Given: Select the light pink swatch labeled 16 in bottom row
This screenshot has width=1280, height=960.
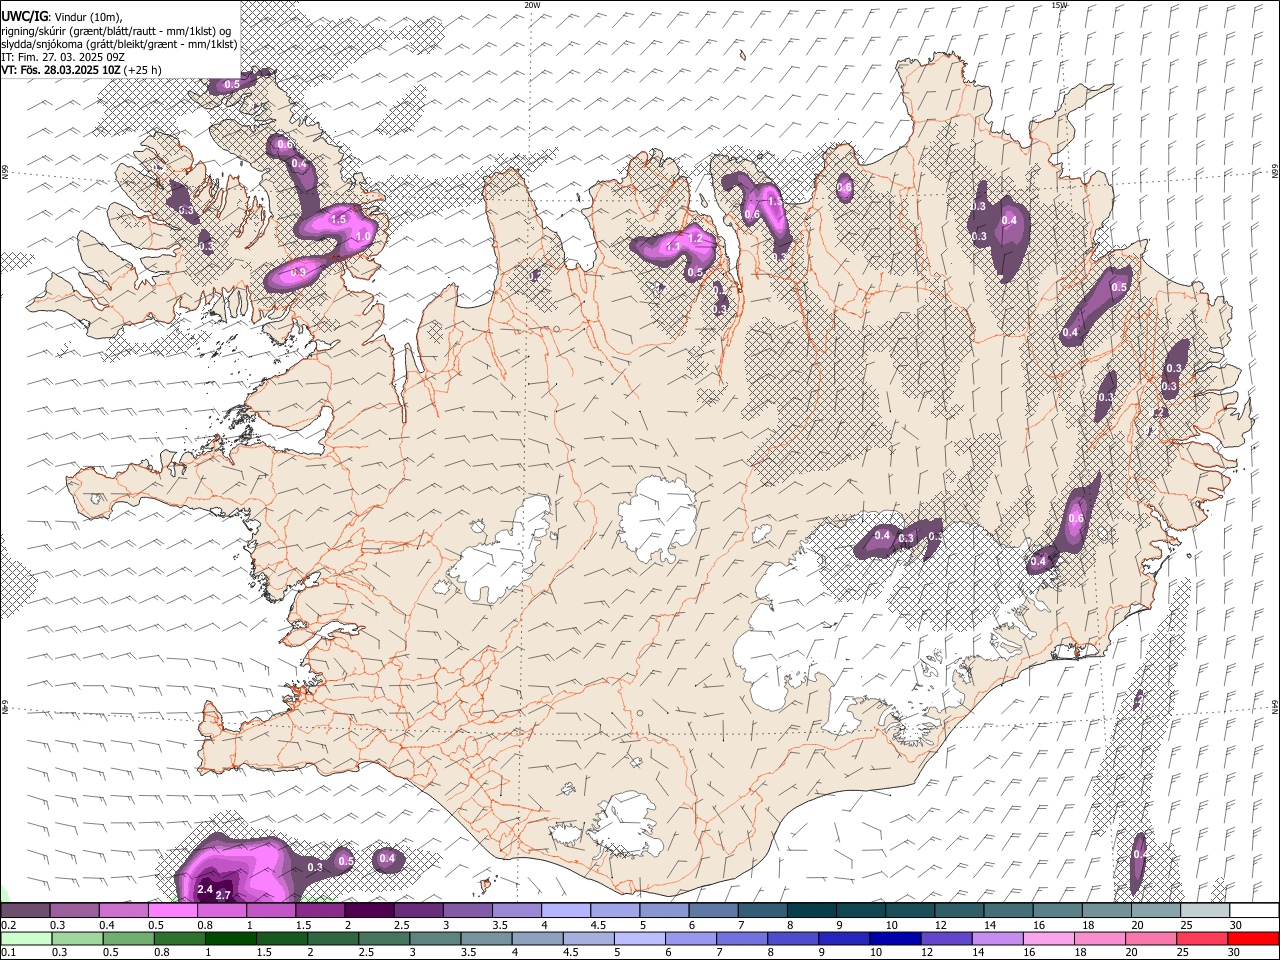Looking at the screenshot, I should point(1049,939).
